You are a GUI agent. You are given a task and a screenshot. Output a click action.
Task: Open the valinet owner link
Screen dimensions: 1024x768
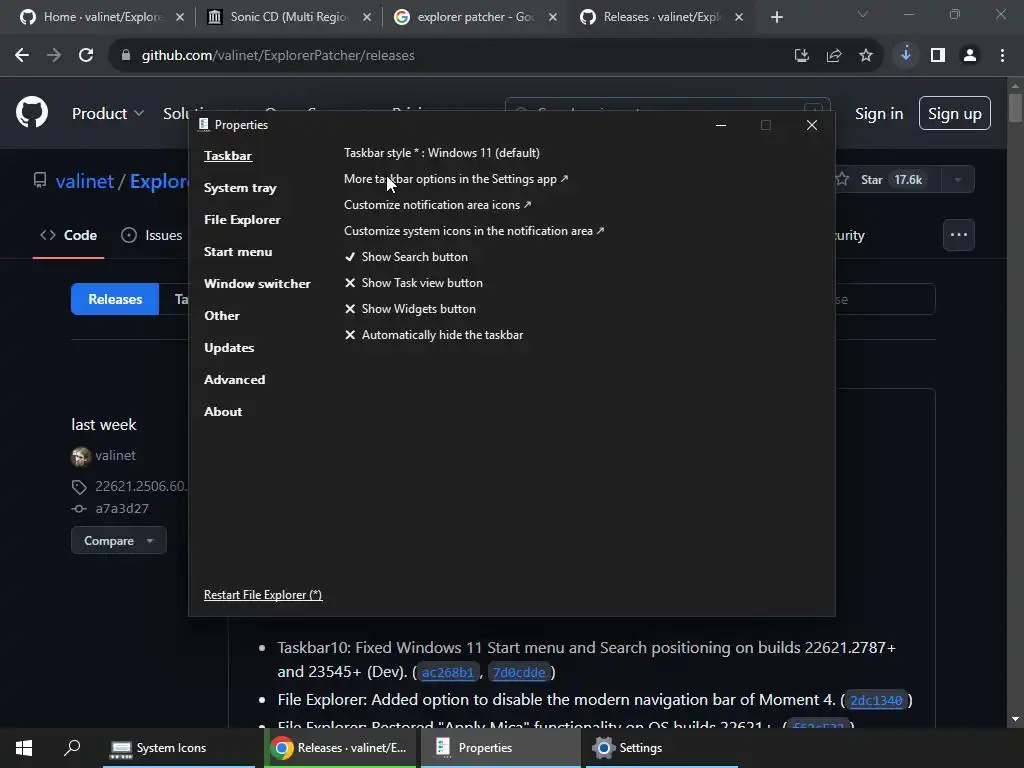(85, 181)
